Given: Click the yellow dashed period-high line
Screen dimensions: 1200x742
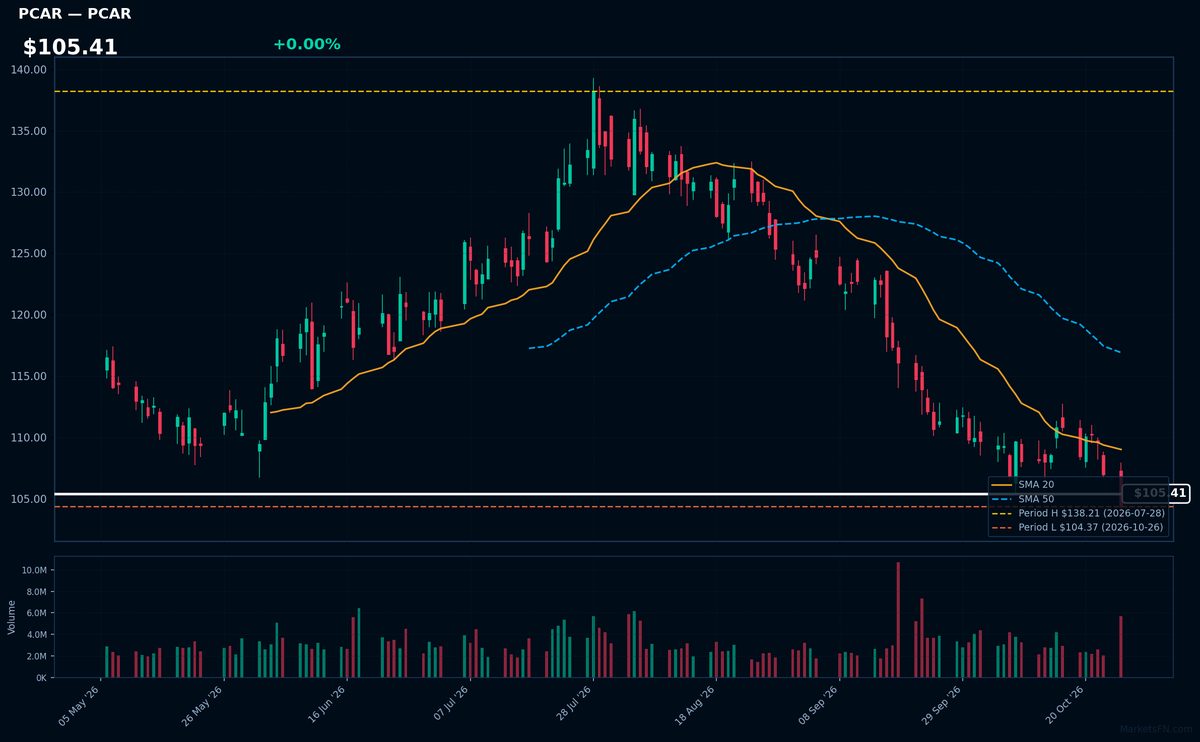Looking at the screenshot, I should pos(613,91).
